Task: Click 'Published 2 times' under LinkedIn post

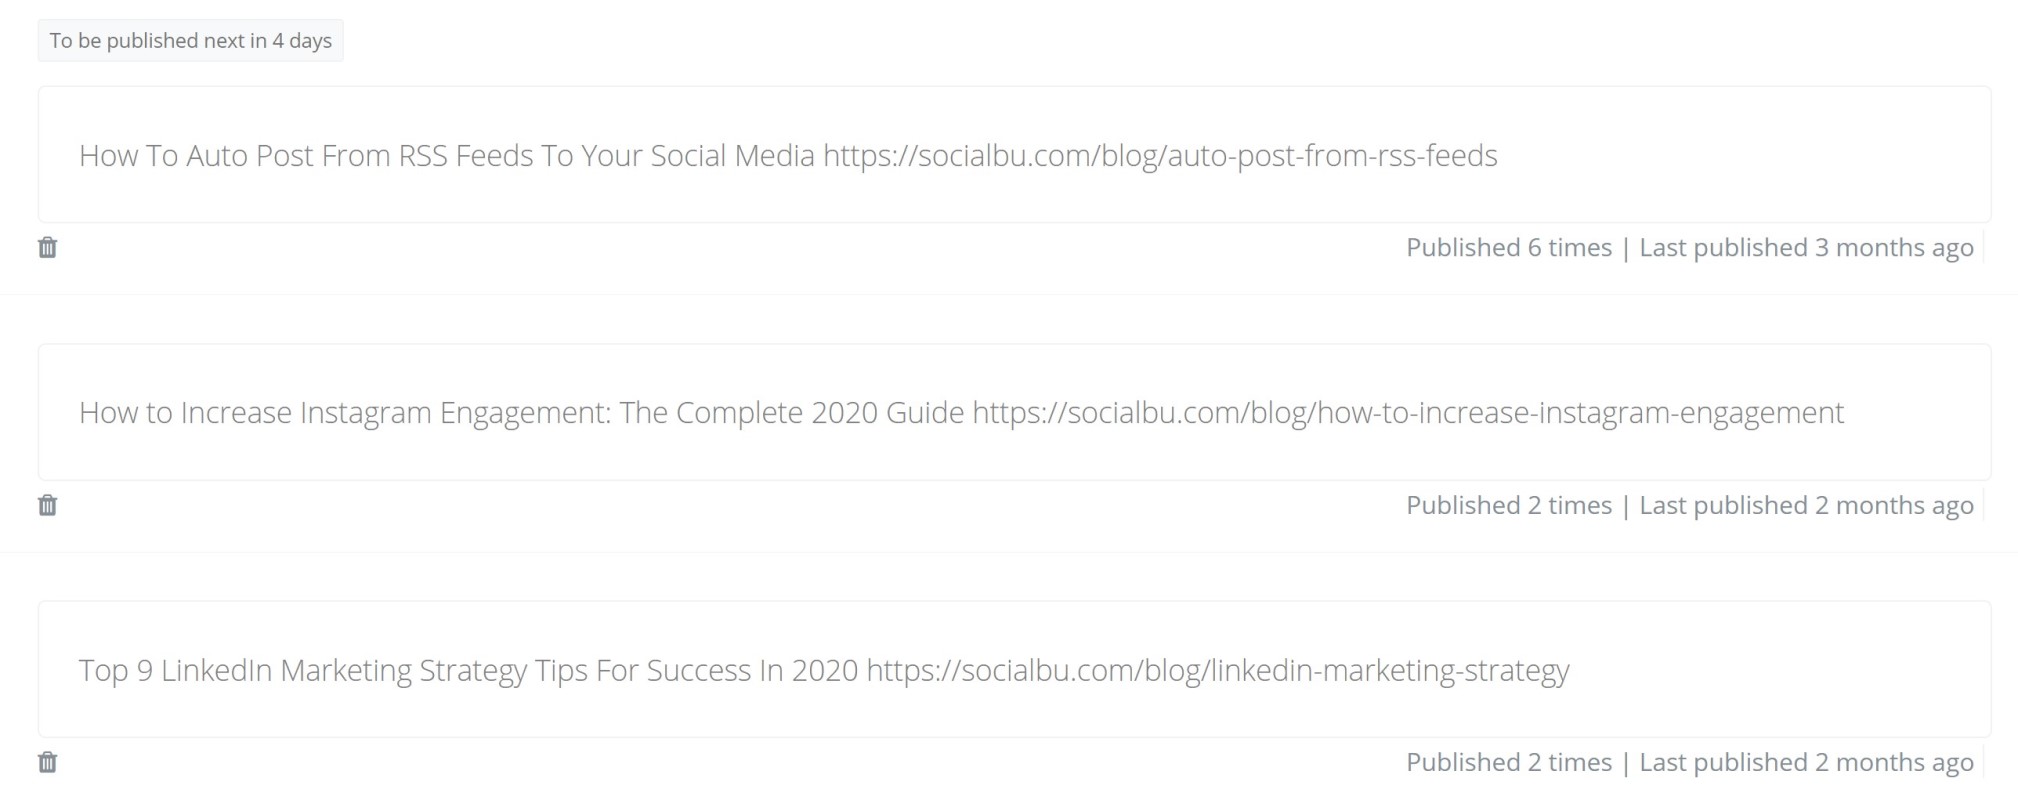Action: coord(1509,762)
